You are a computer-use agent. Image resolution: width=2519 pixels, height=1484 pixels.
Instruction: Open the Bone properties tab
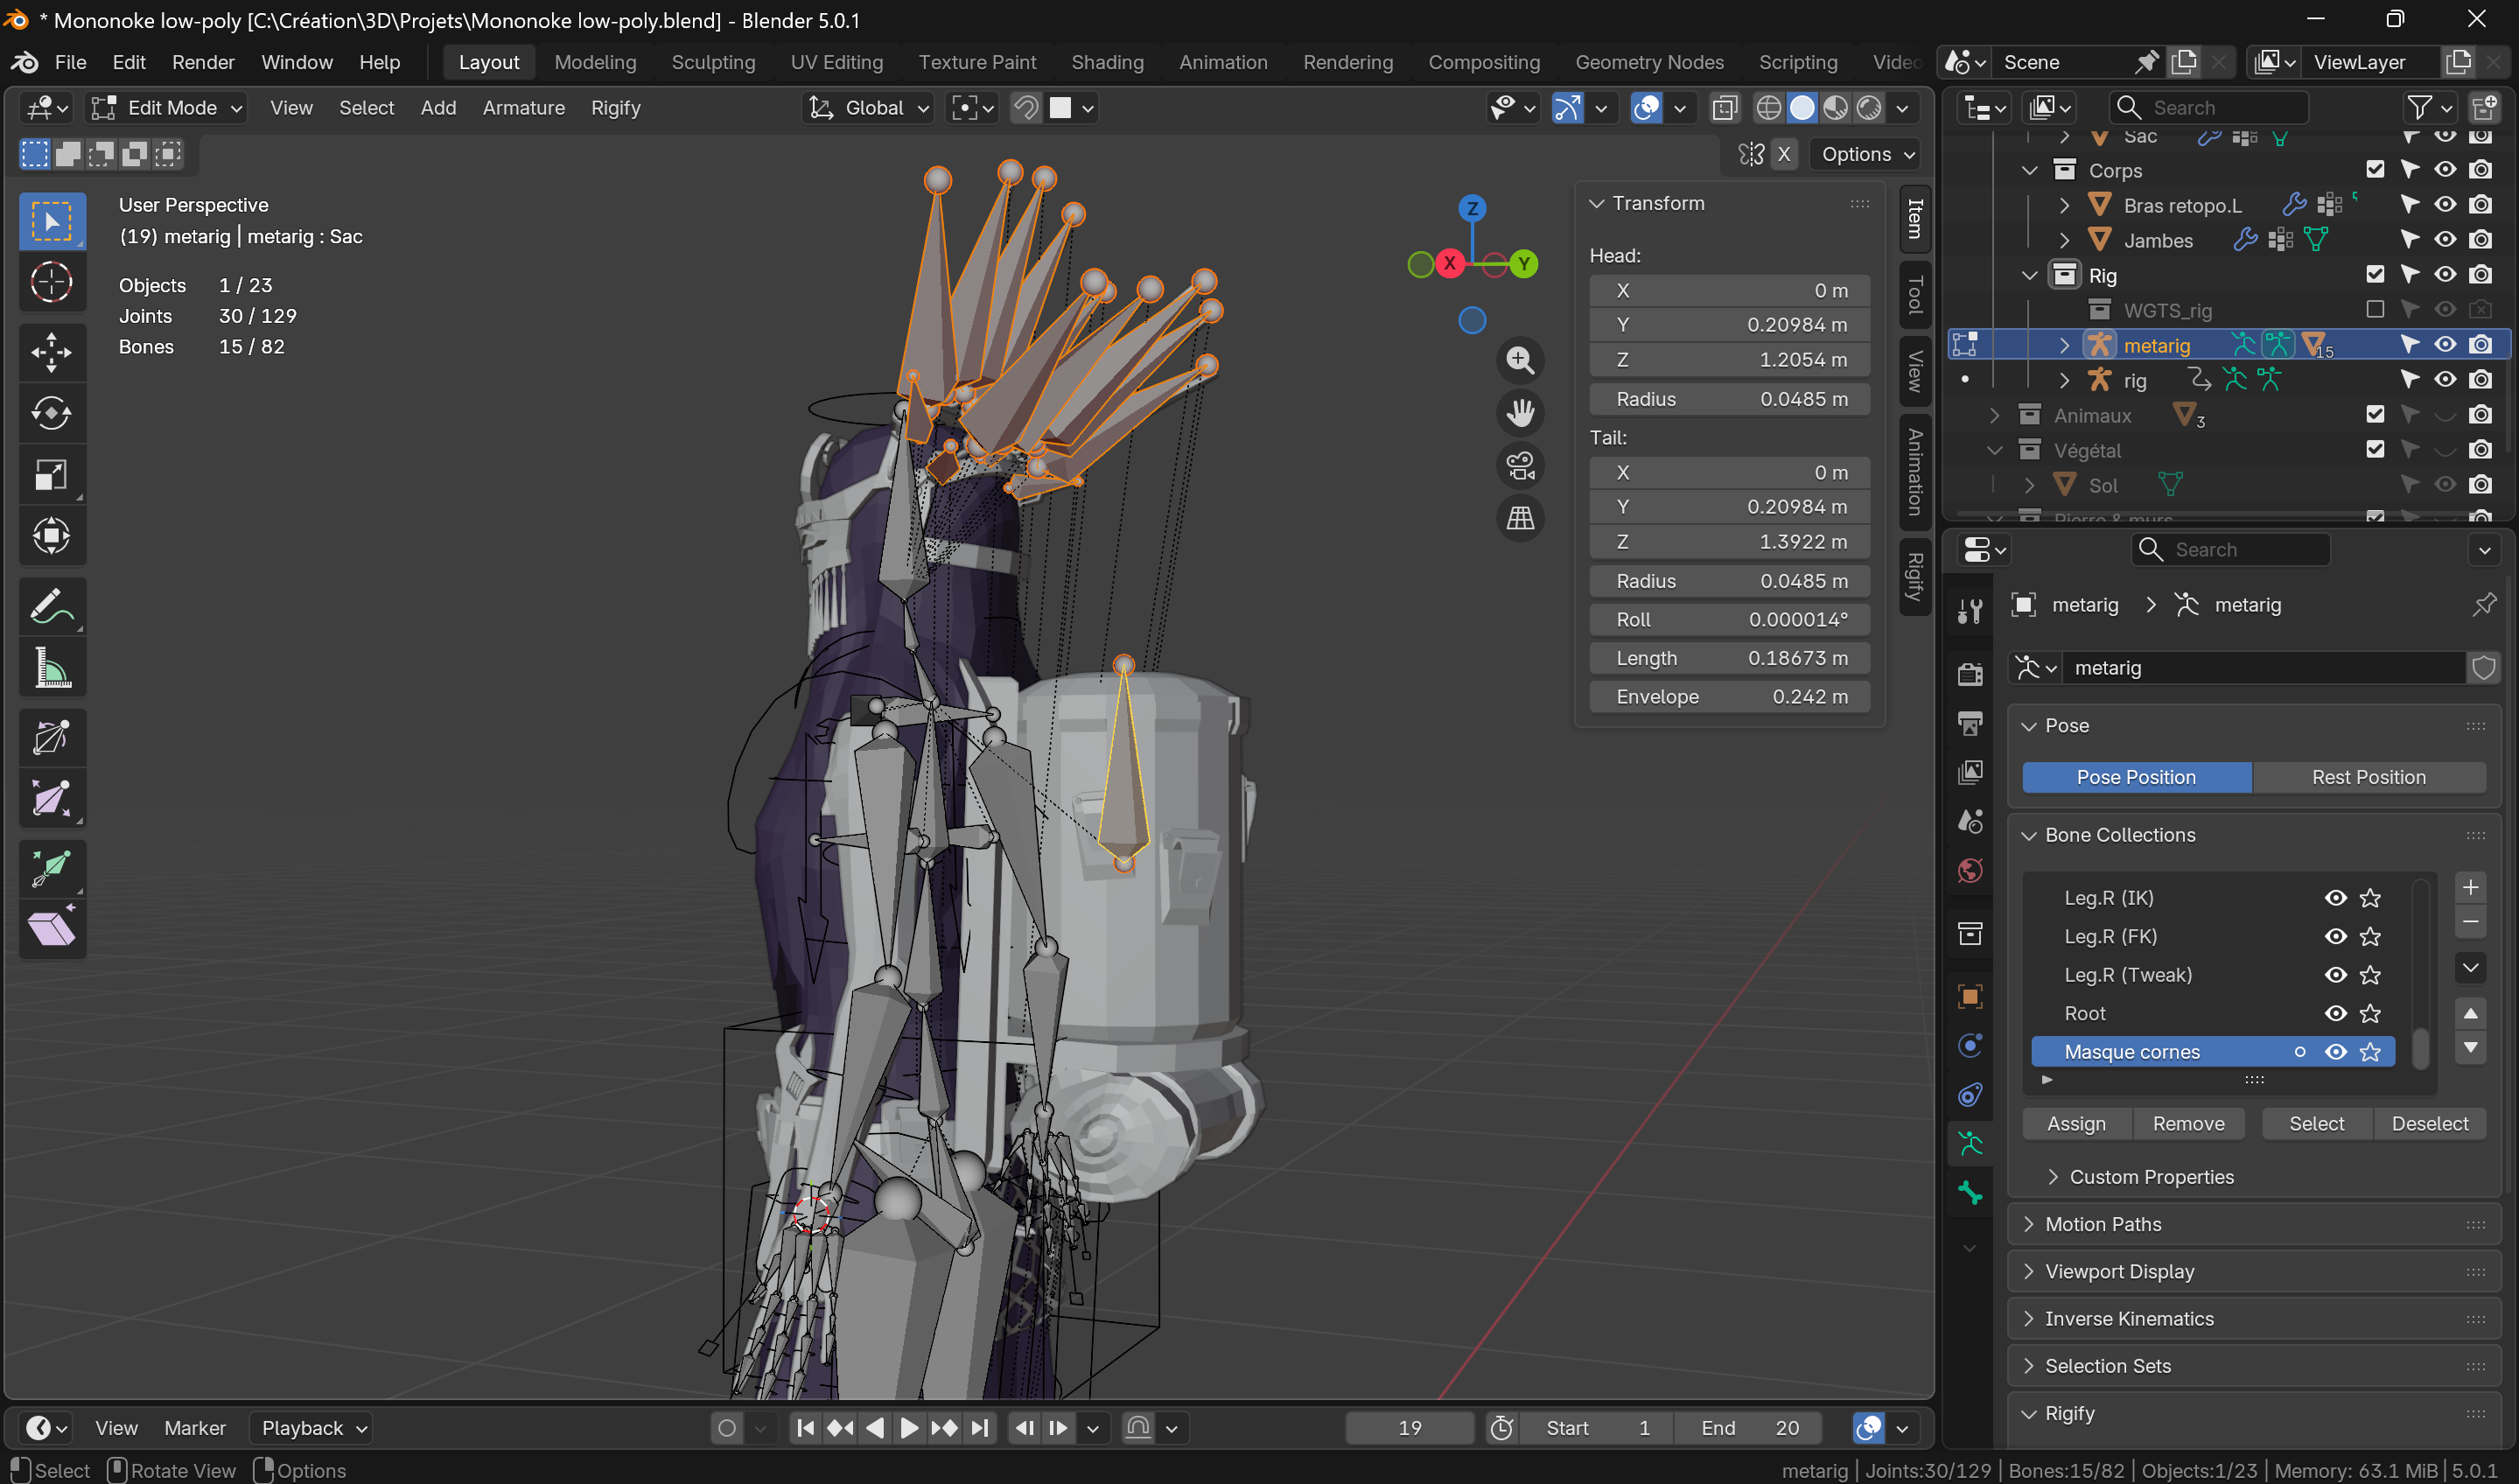pyautogui.click(x=1969, y=1193)
